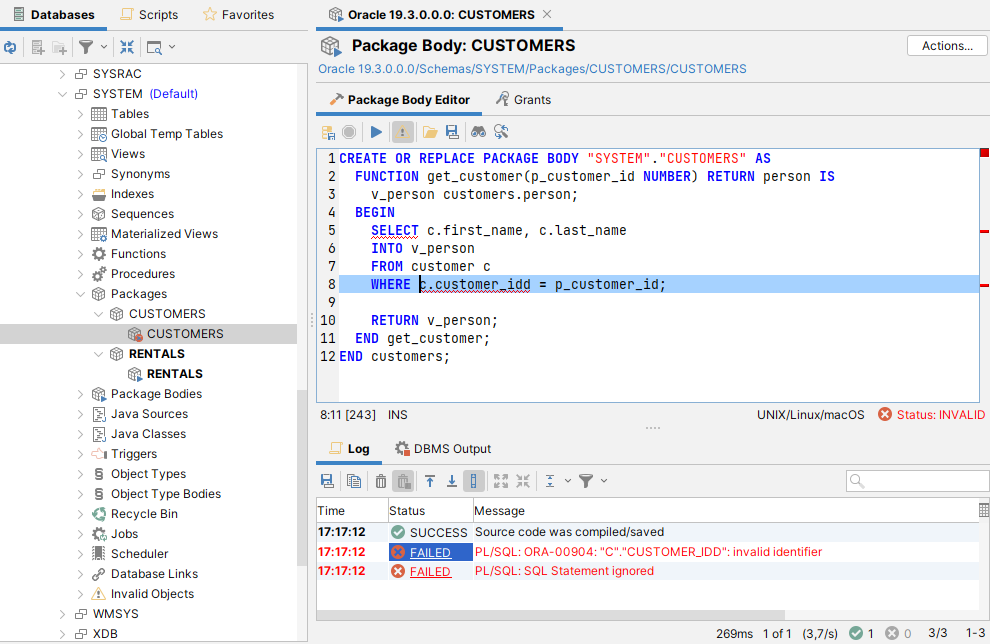
Task: Open the find/replace binoculars icon in the editor toolbar
Action: 478,131
